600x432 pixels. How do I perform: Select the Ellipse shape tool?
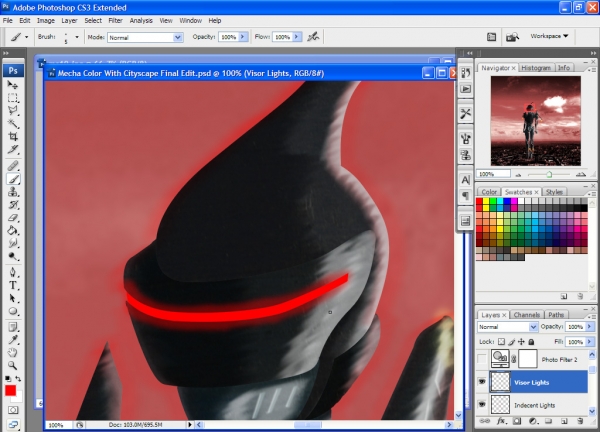tap(13, 311)
